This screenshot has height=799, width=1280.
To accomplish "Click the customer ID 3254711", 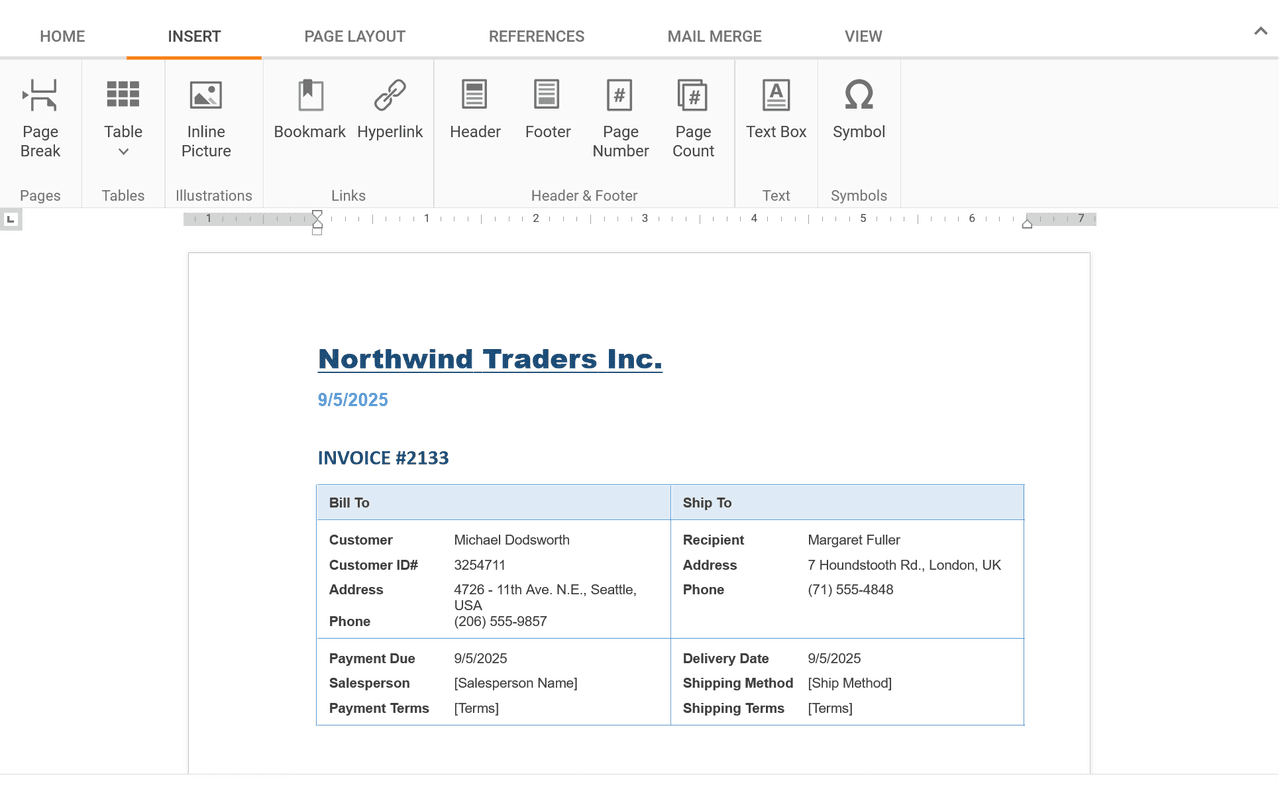I will 480,565.
